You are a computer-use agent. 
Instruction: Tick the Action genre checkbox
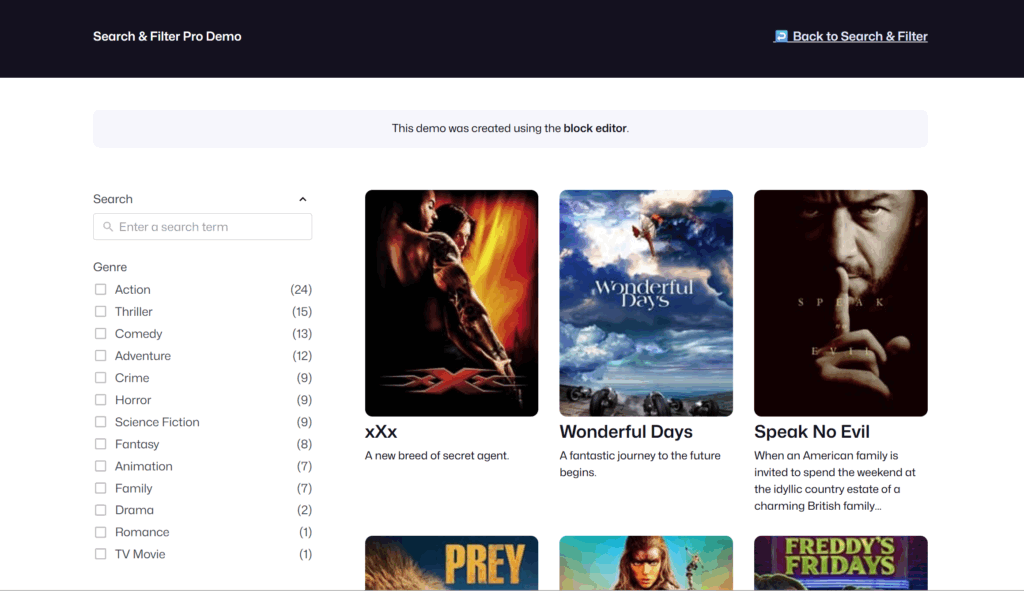click(100, 289)
